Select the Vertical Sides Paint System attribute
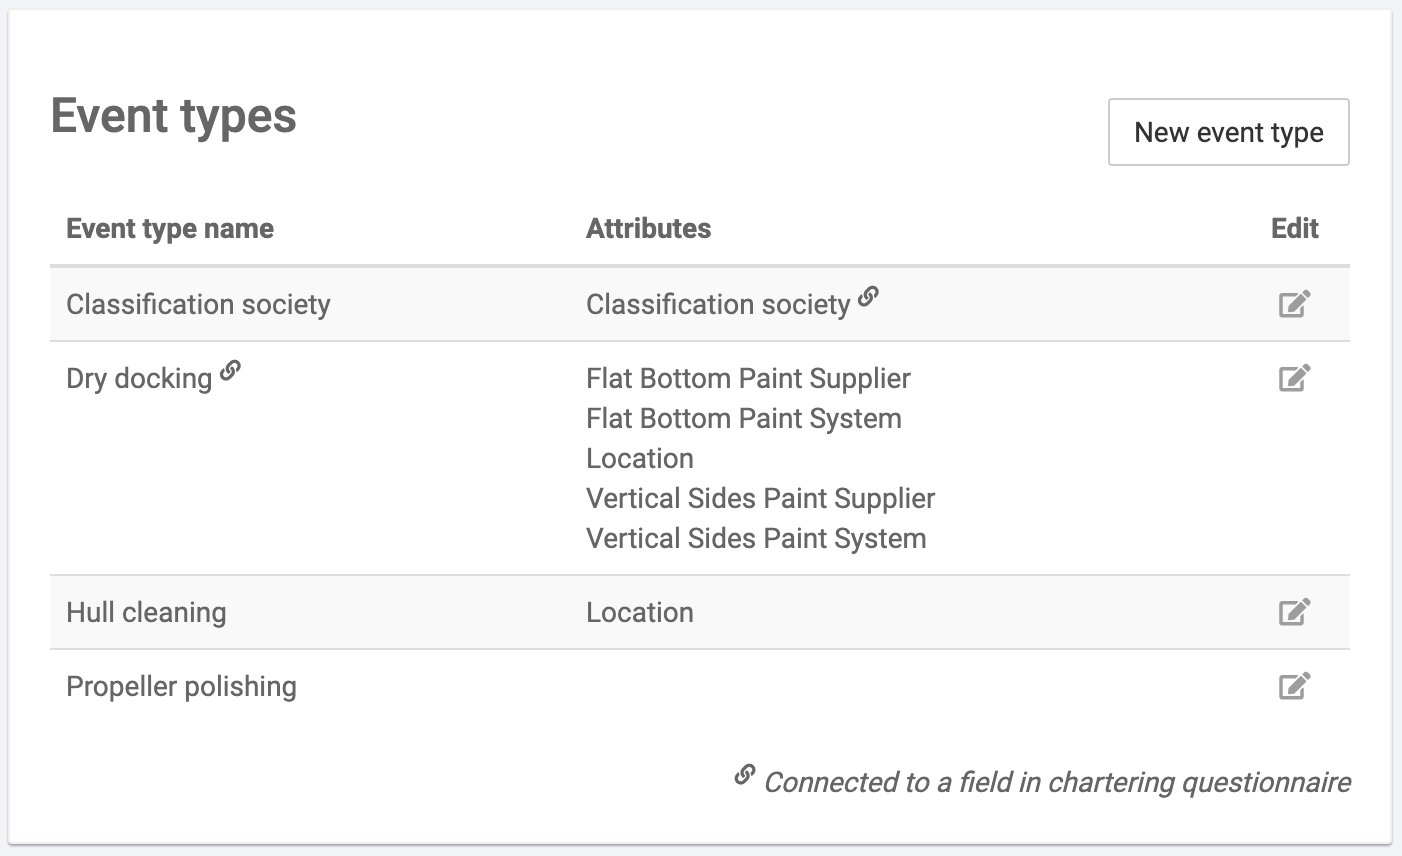Viewport: 1402px width, 856px height. coord(756,538)
